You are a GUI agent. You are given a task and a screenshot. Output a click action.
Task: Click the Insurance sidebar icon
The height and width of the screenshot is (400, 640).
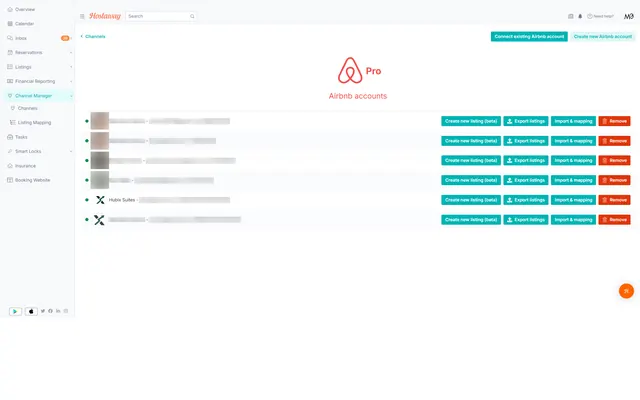(x=10, y=166)
